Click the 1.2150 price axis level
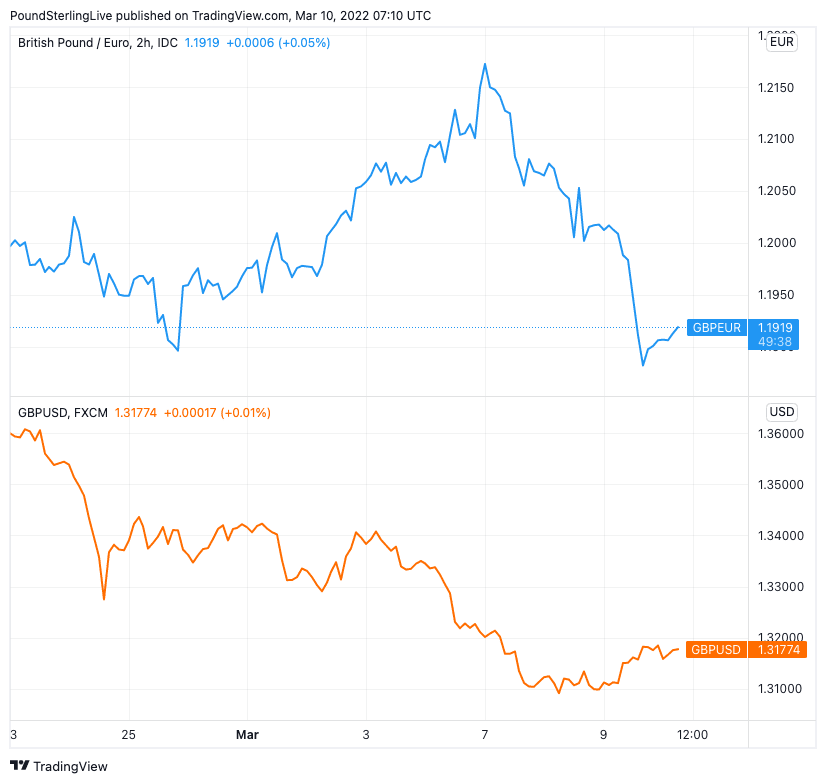This screenshot has width=826, height=783. pyautogui.click(x=777, y=89)
